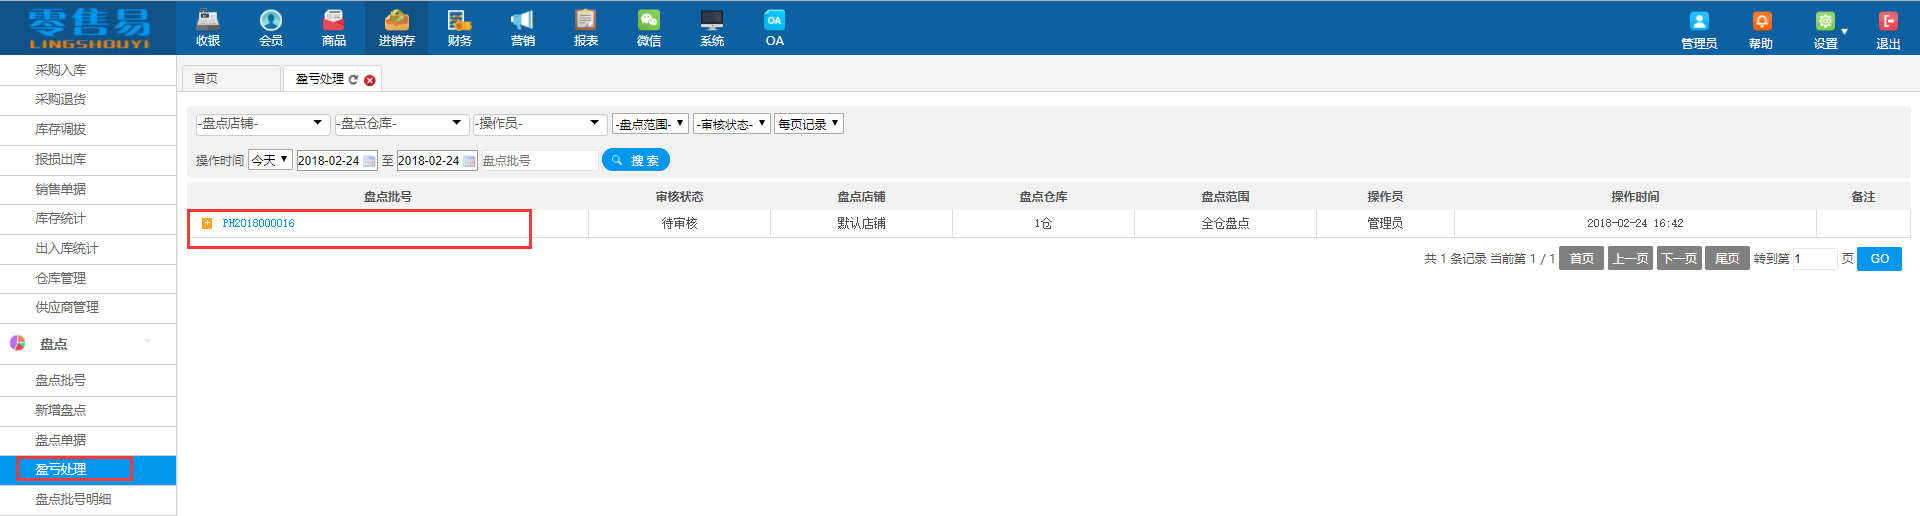This screenshot has width=1920, height=516.
Task: Focus the 盘点批号 search input
Action: tap(539, 160)
